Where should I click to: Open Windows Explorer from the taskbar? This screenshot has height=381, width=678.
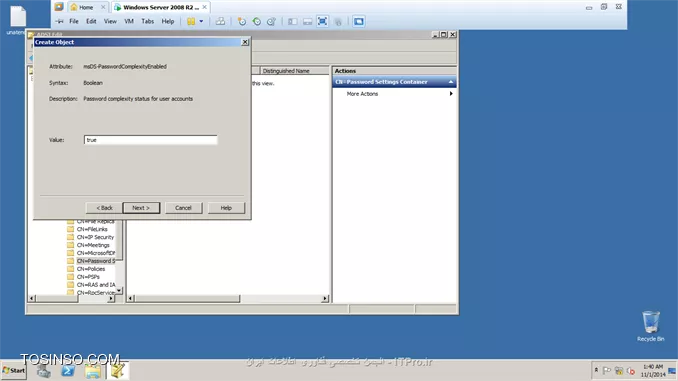93,371
